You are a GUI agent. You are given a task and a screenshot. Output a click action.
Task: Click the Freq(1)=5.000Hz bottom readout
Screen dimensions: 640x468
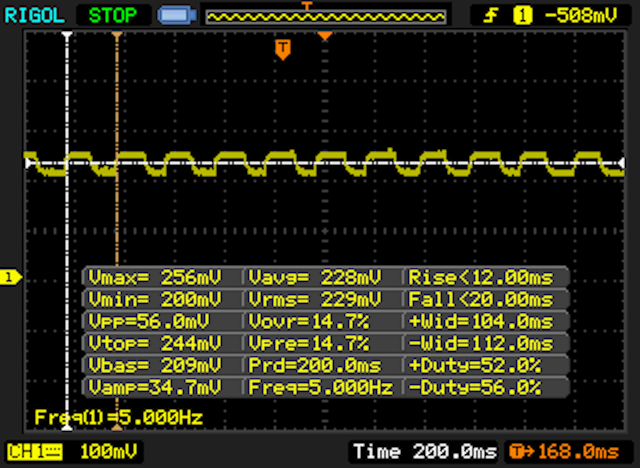tap(118, 417)
